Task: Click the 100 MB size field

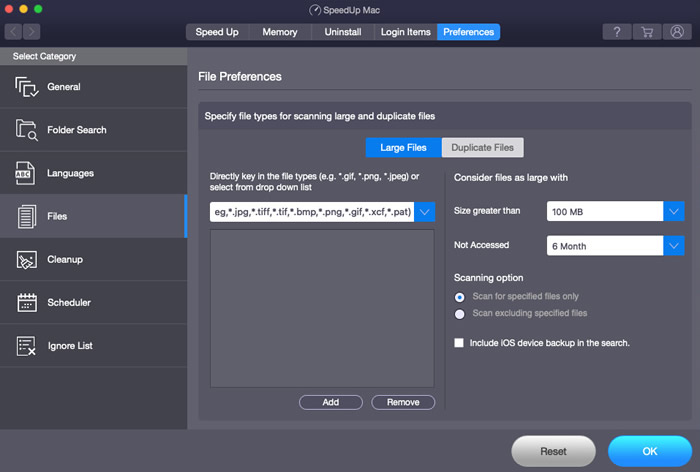Action: click(x=605, y=211)
